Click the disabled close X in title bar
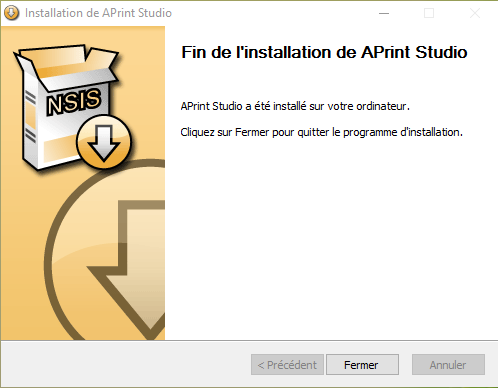The width and height of the screenshot is (498, 388). click(475, 13)
